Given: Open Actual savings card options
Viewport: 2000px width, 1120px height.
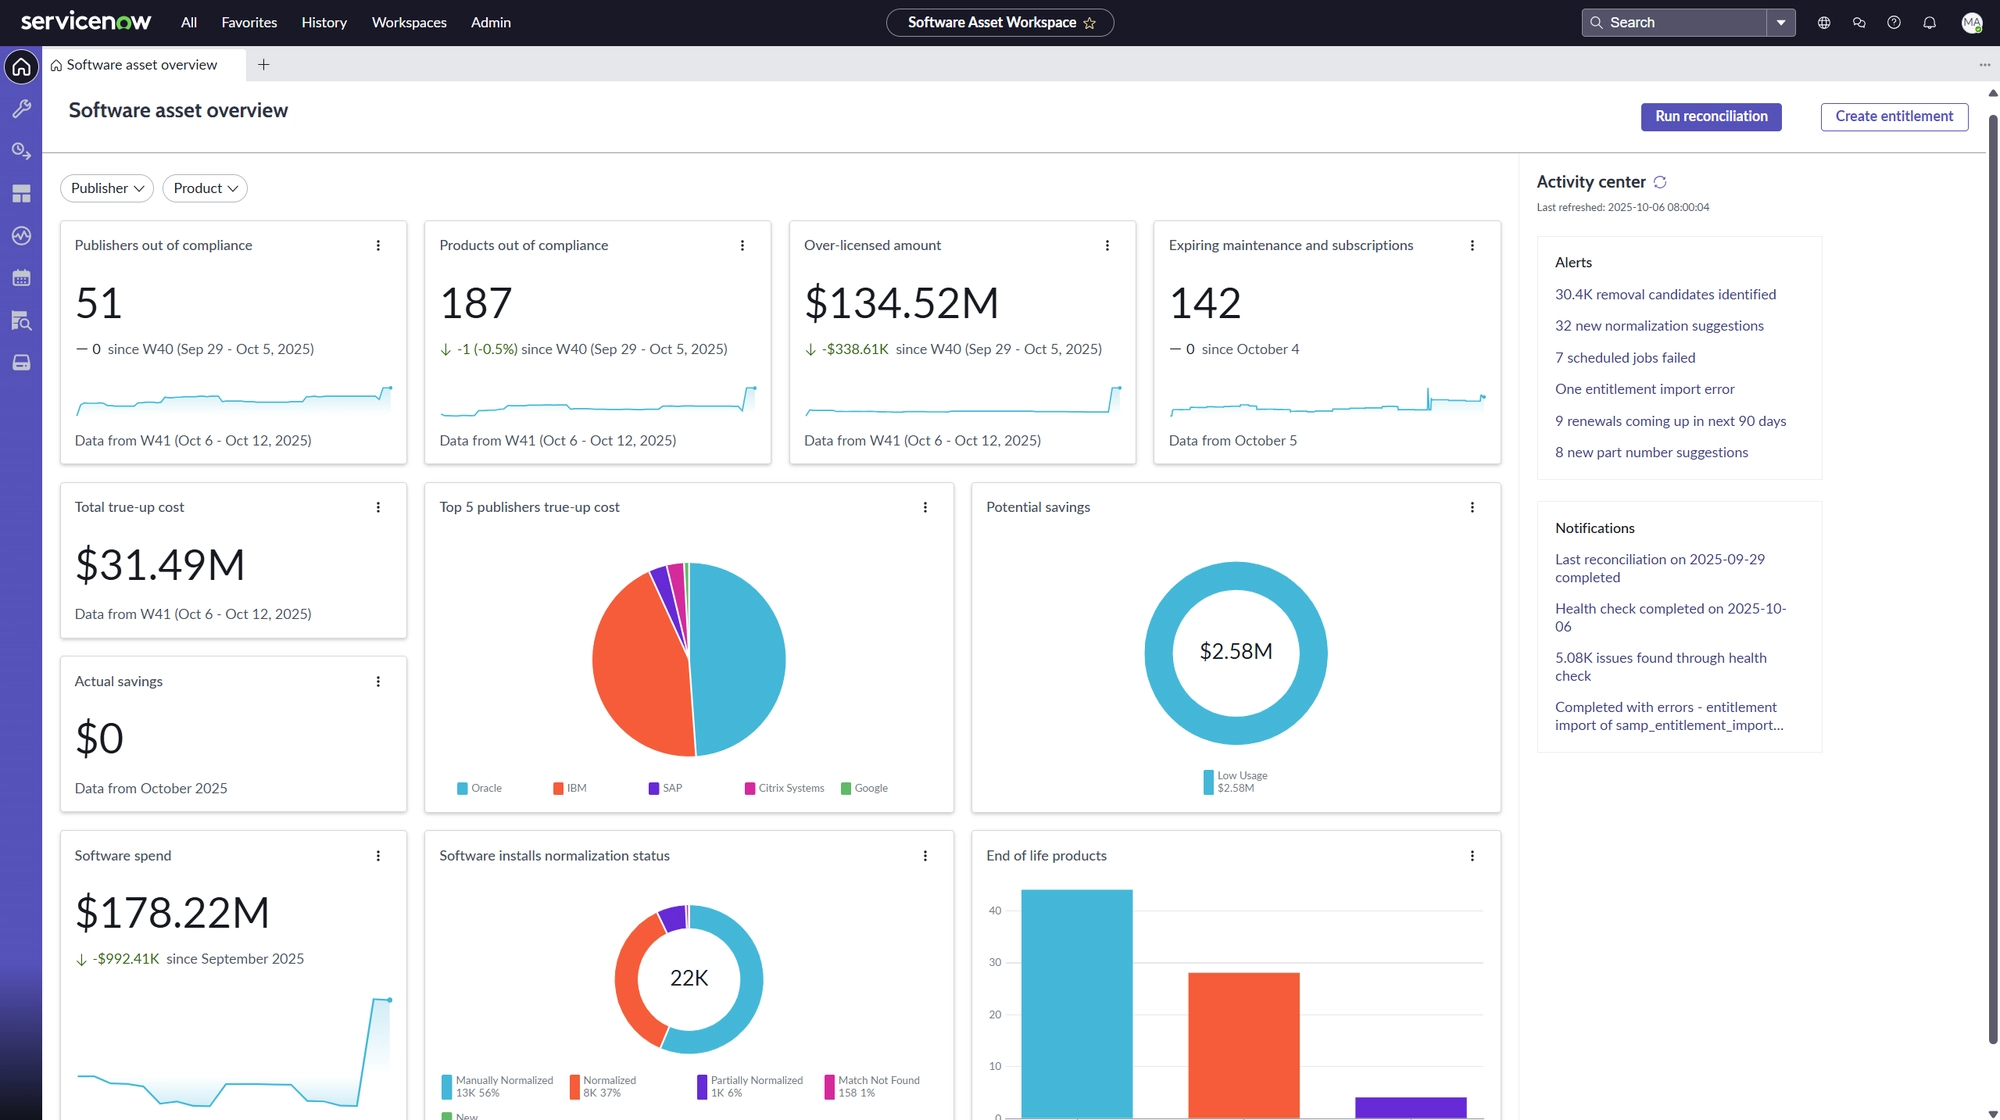Looking at the screenshot, I should pyautogui.click(x=378, y=682).
